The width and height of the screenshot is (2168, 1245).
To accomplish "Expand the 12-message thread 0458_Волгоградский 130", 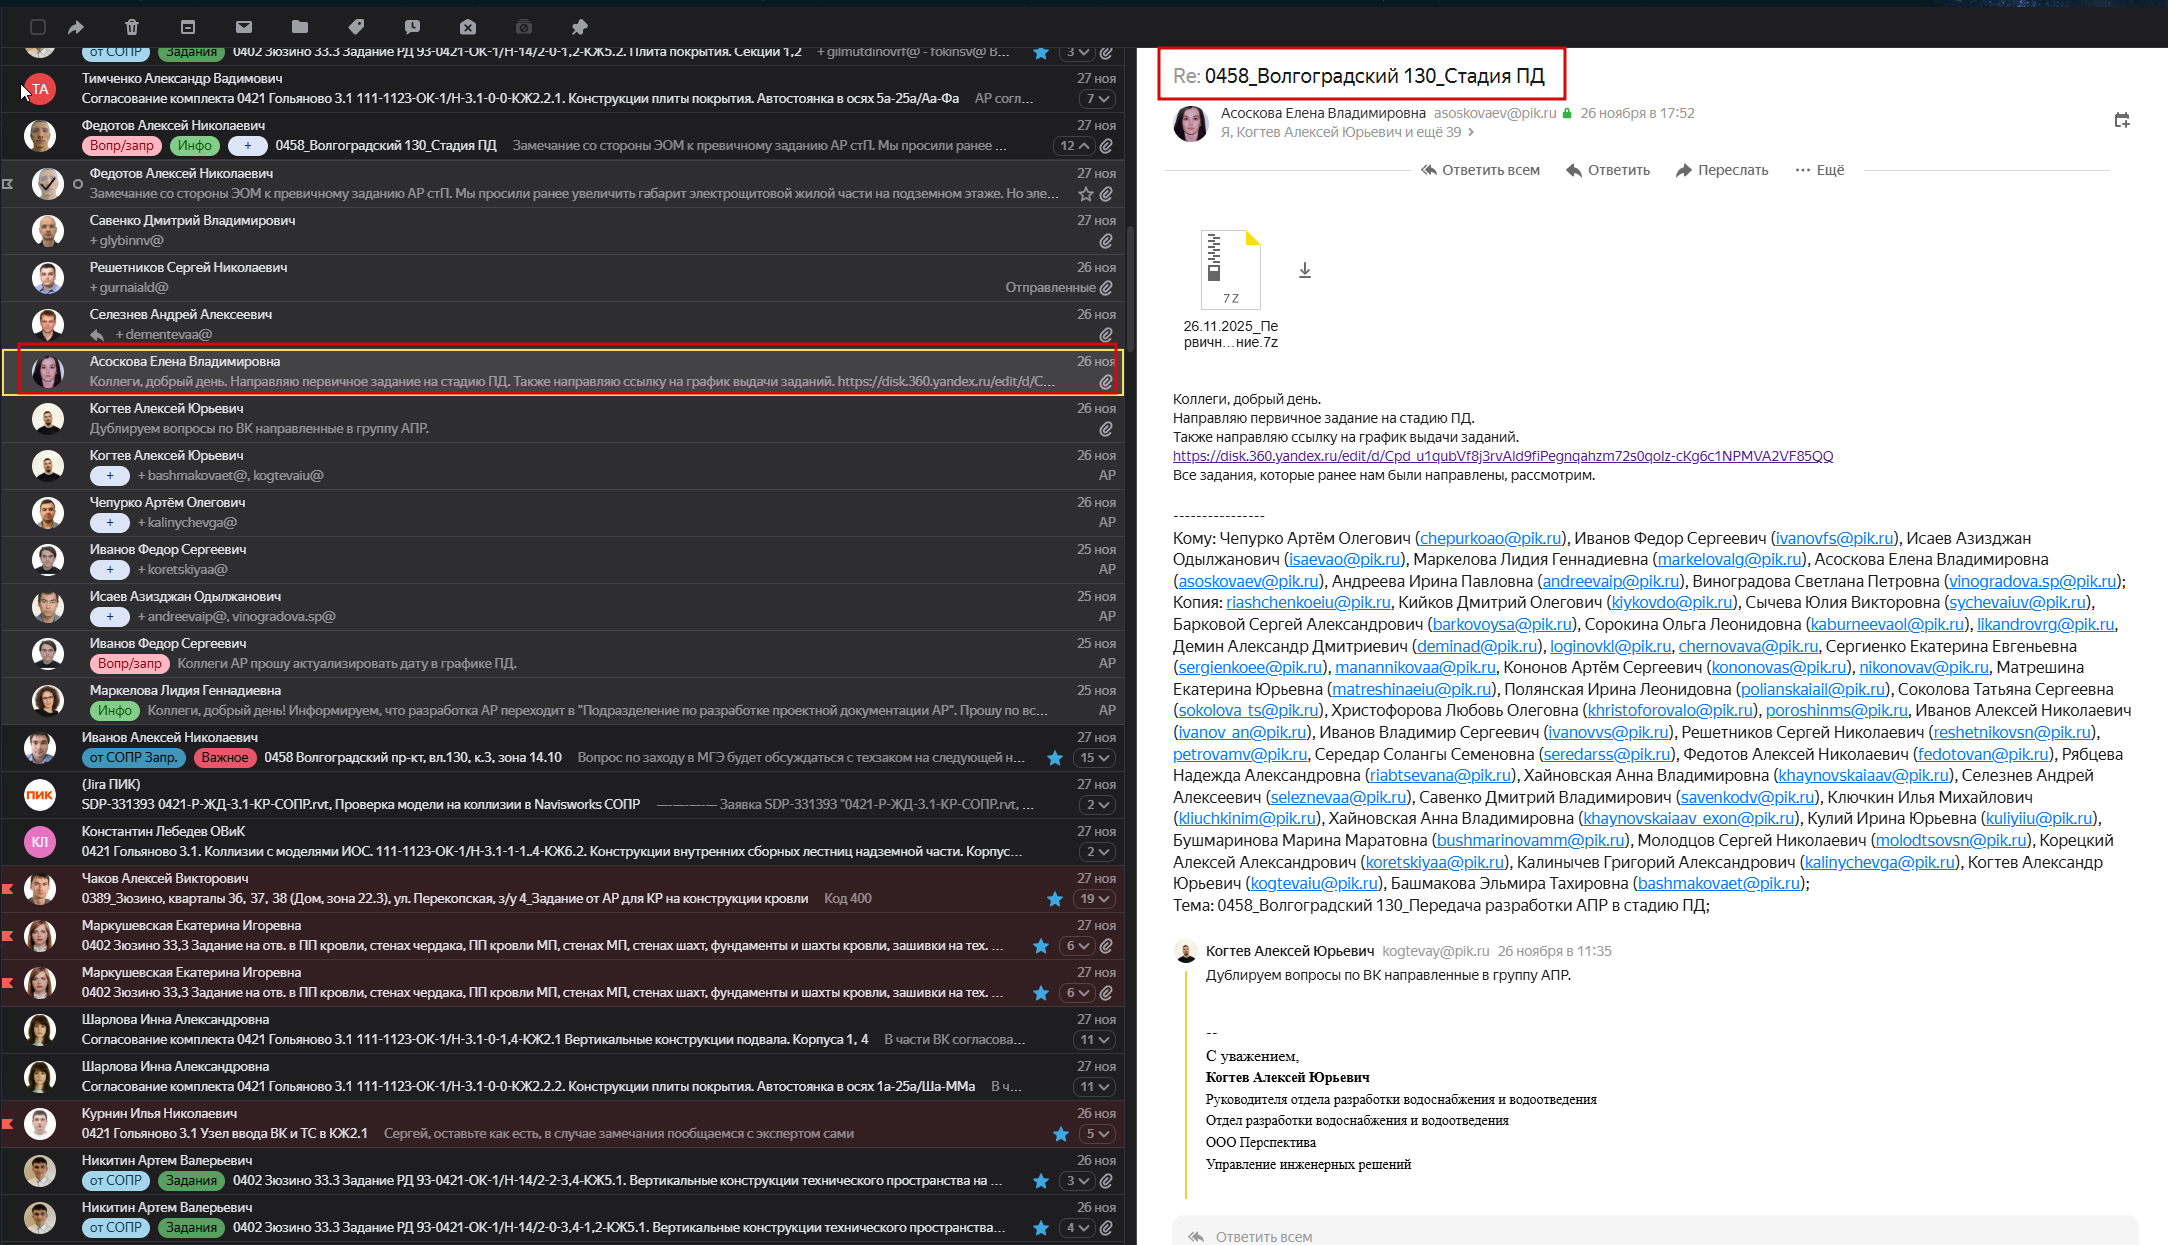I will [x=1073, y=146].
